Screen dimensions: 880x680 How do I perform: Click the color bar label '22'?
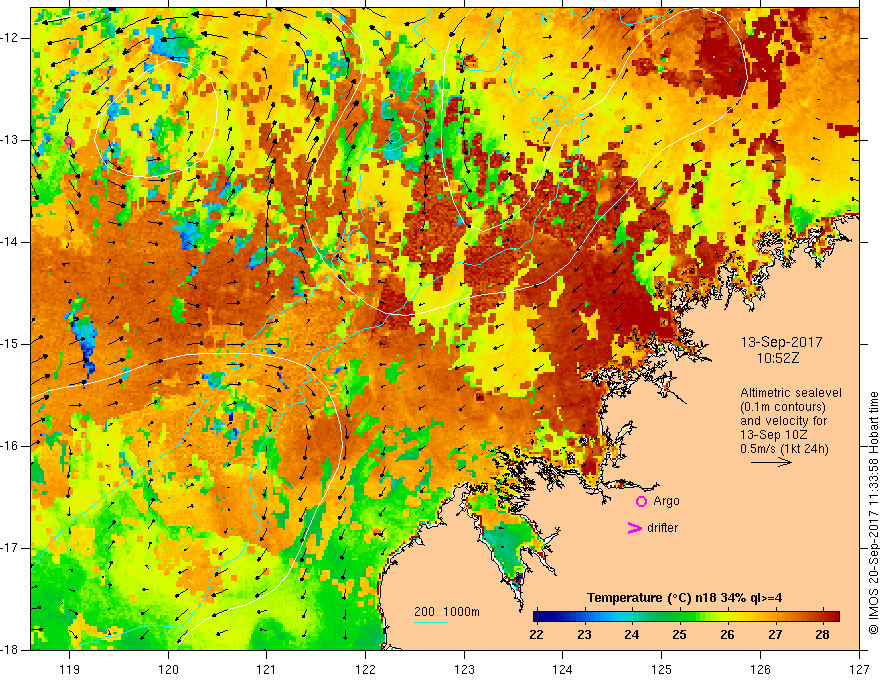[x=537, y=635]
